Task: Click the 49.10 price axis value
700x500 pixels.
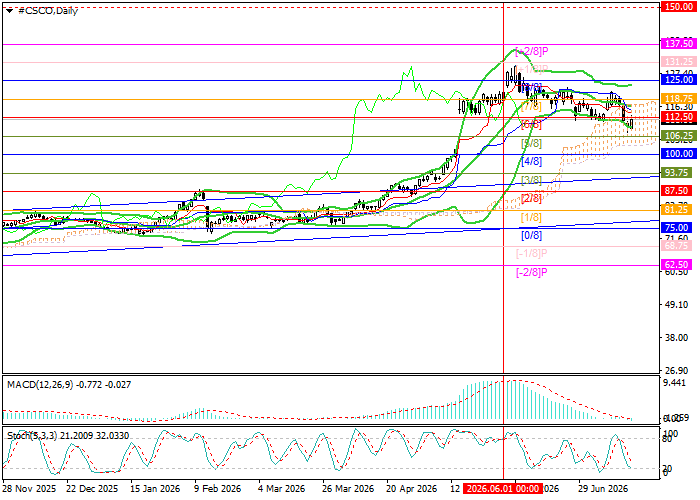Action: tap(676, 305)
